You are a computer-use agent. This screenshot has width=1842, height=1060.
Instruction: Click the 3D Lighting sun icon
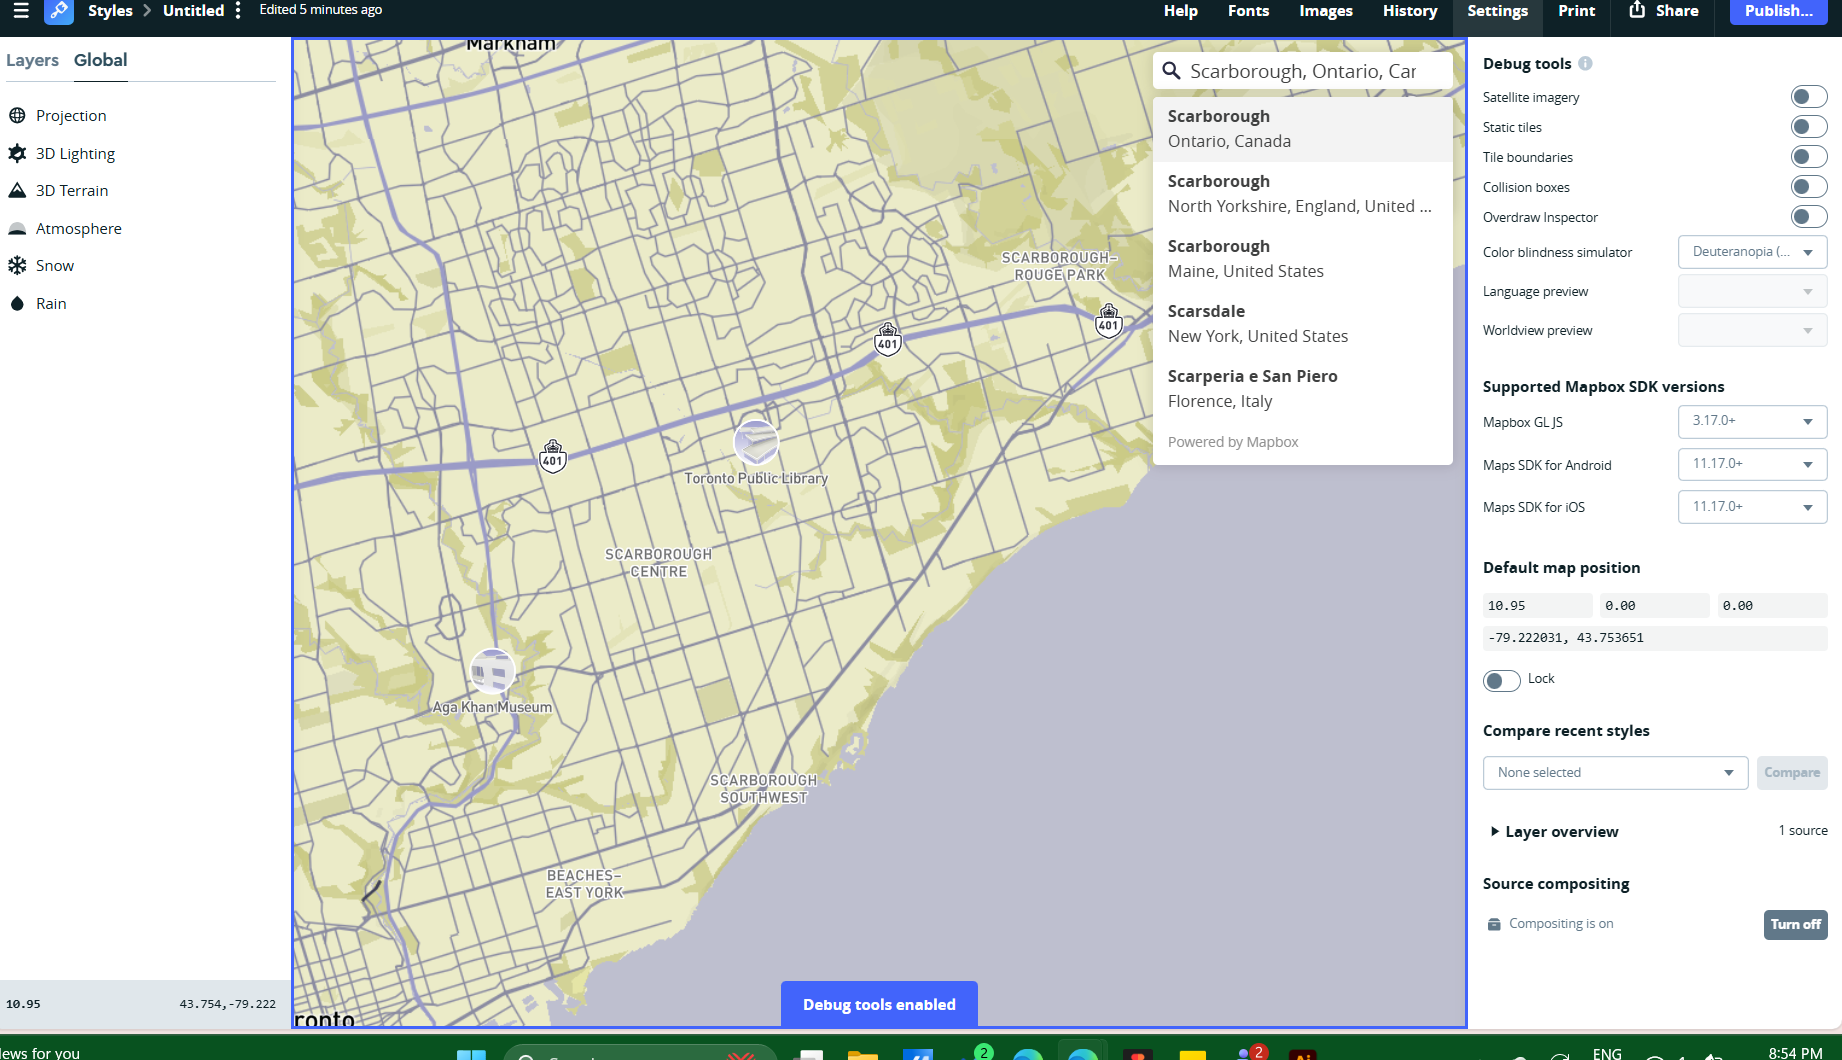17,153
